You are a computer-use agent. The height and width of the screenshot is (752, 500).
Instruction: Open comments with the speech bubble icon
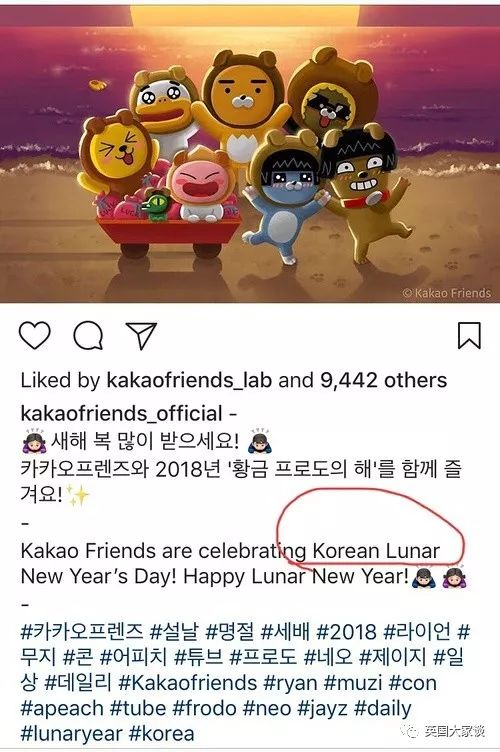click(88, 335)
